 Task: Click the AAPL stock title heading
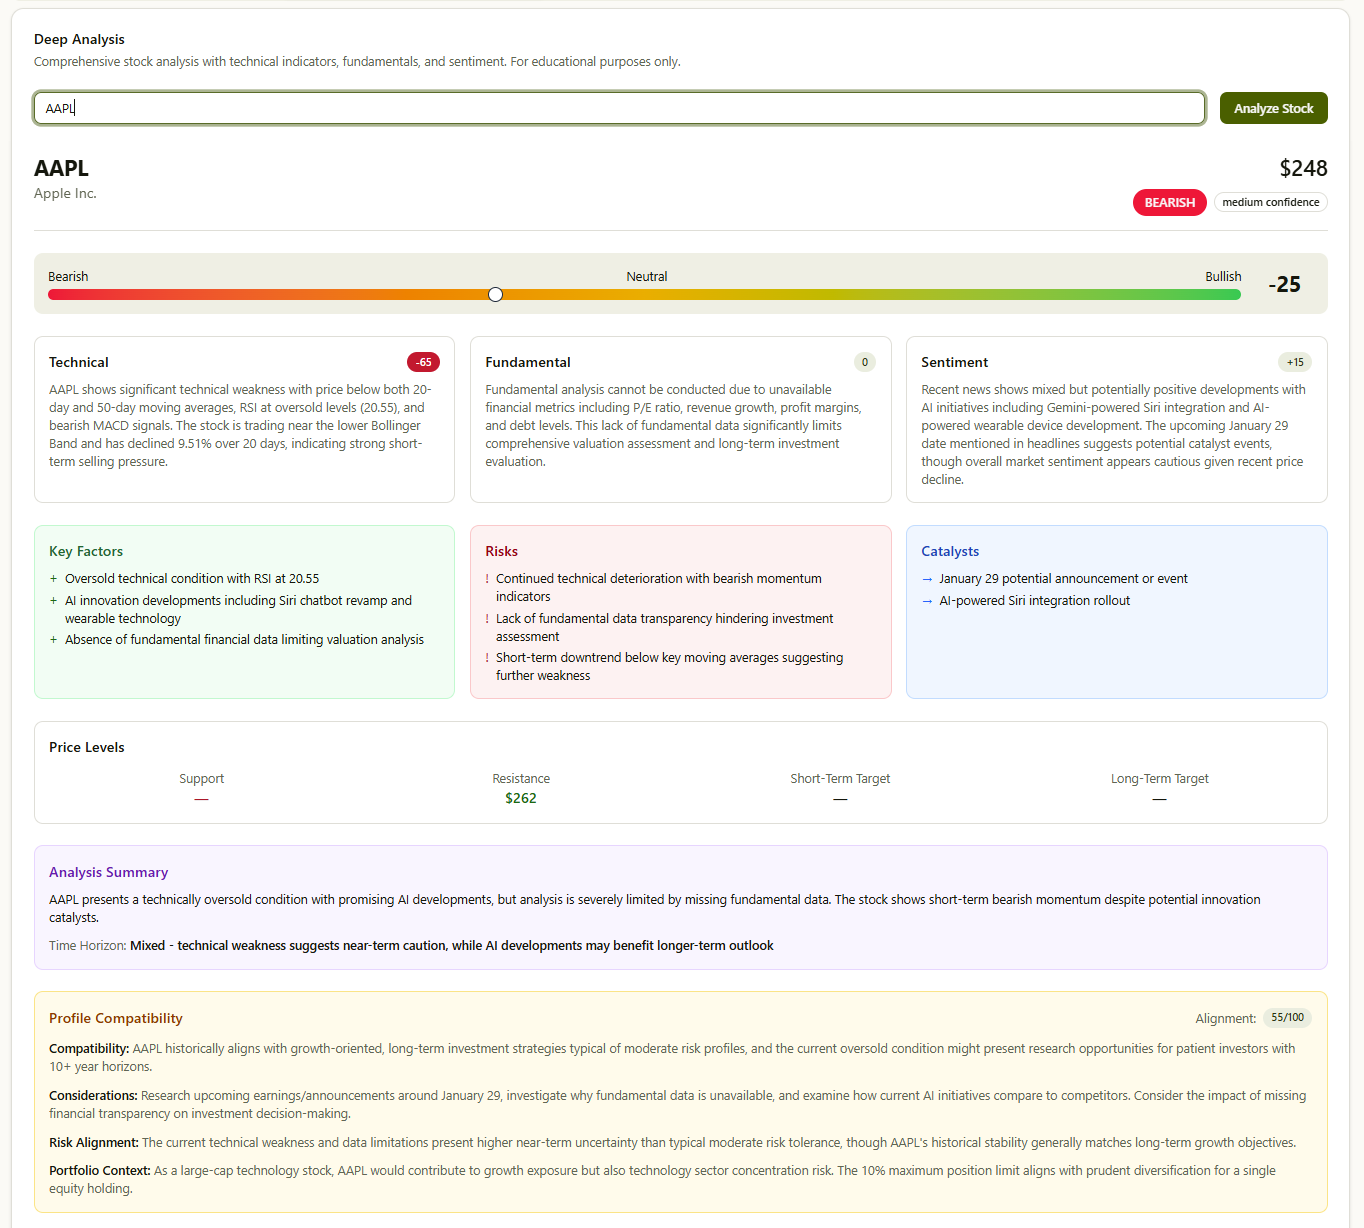coord(61,168)
